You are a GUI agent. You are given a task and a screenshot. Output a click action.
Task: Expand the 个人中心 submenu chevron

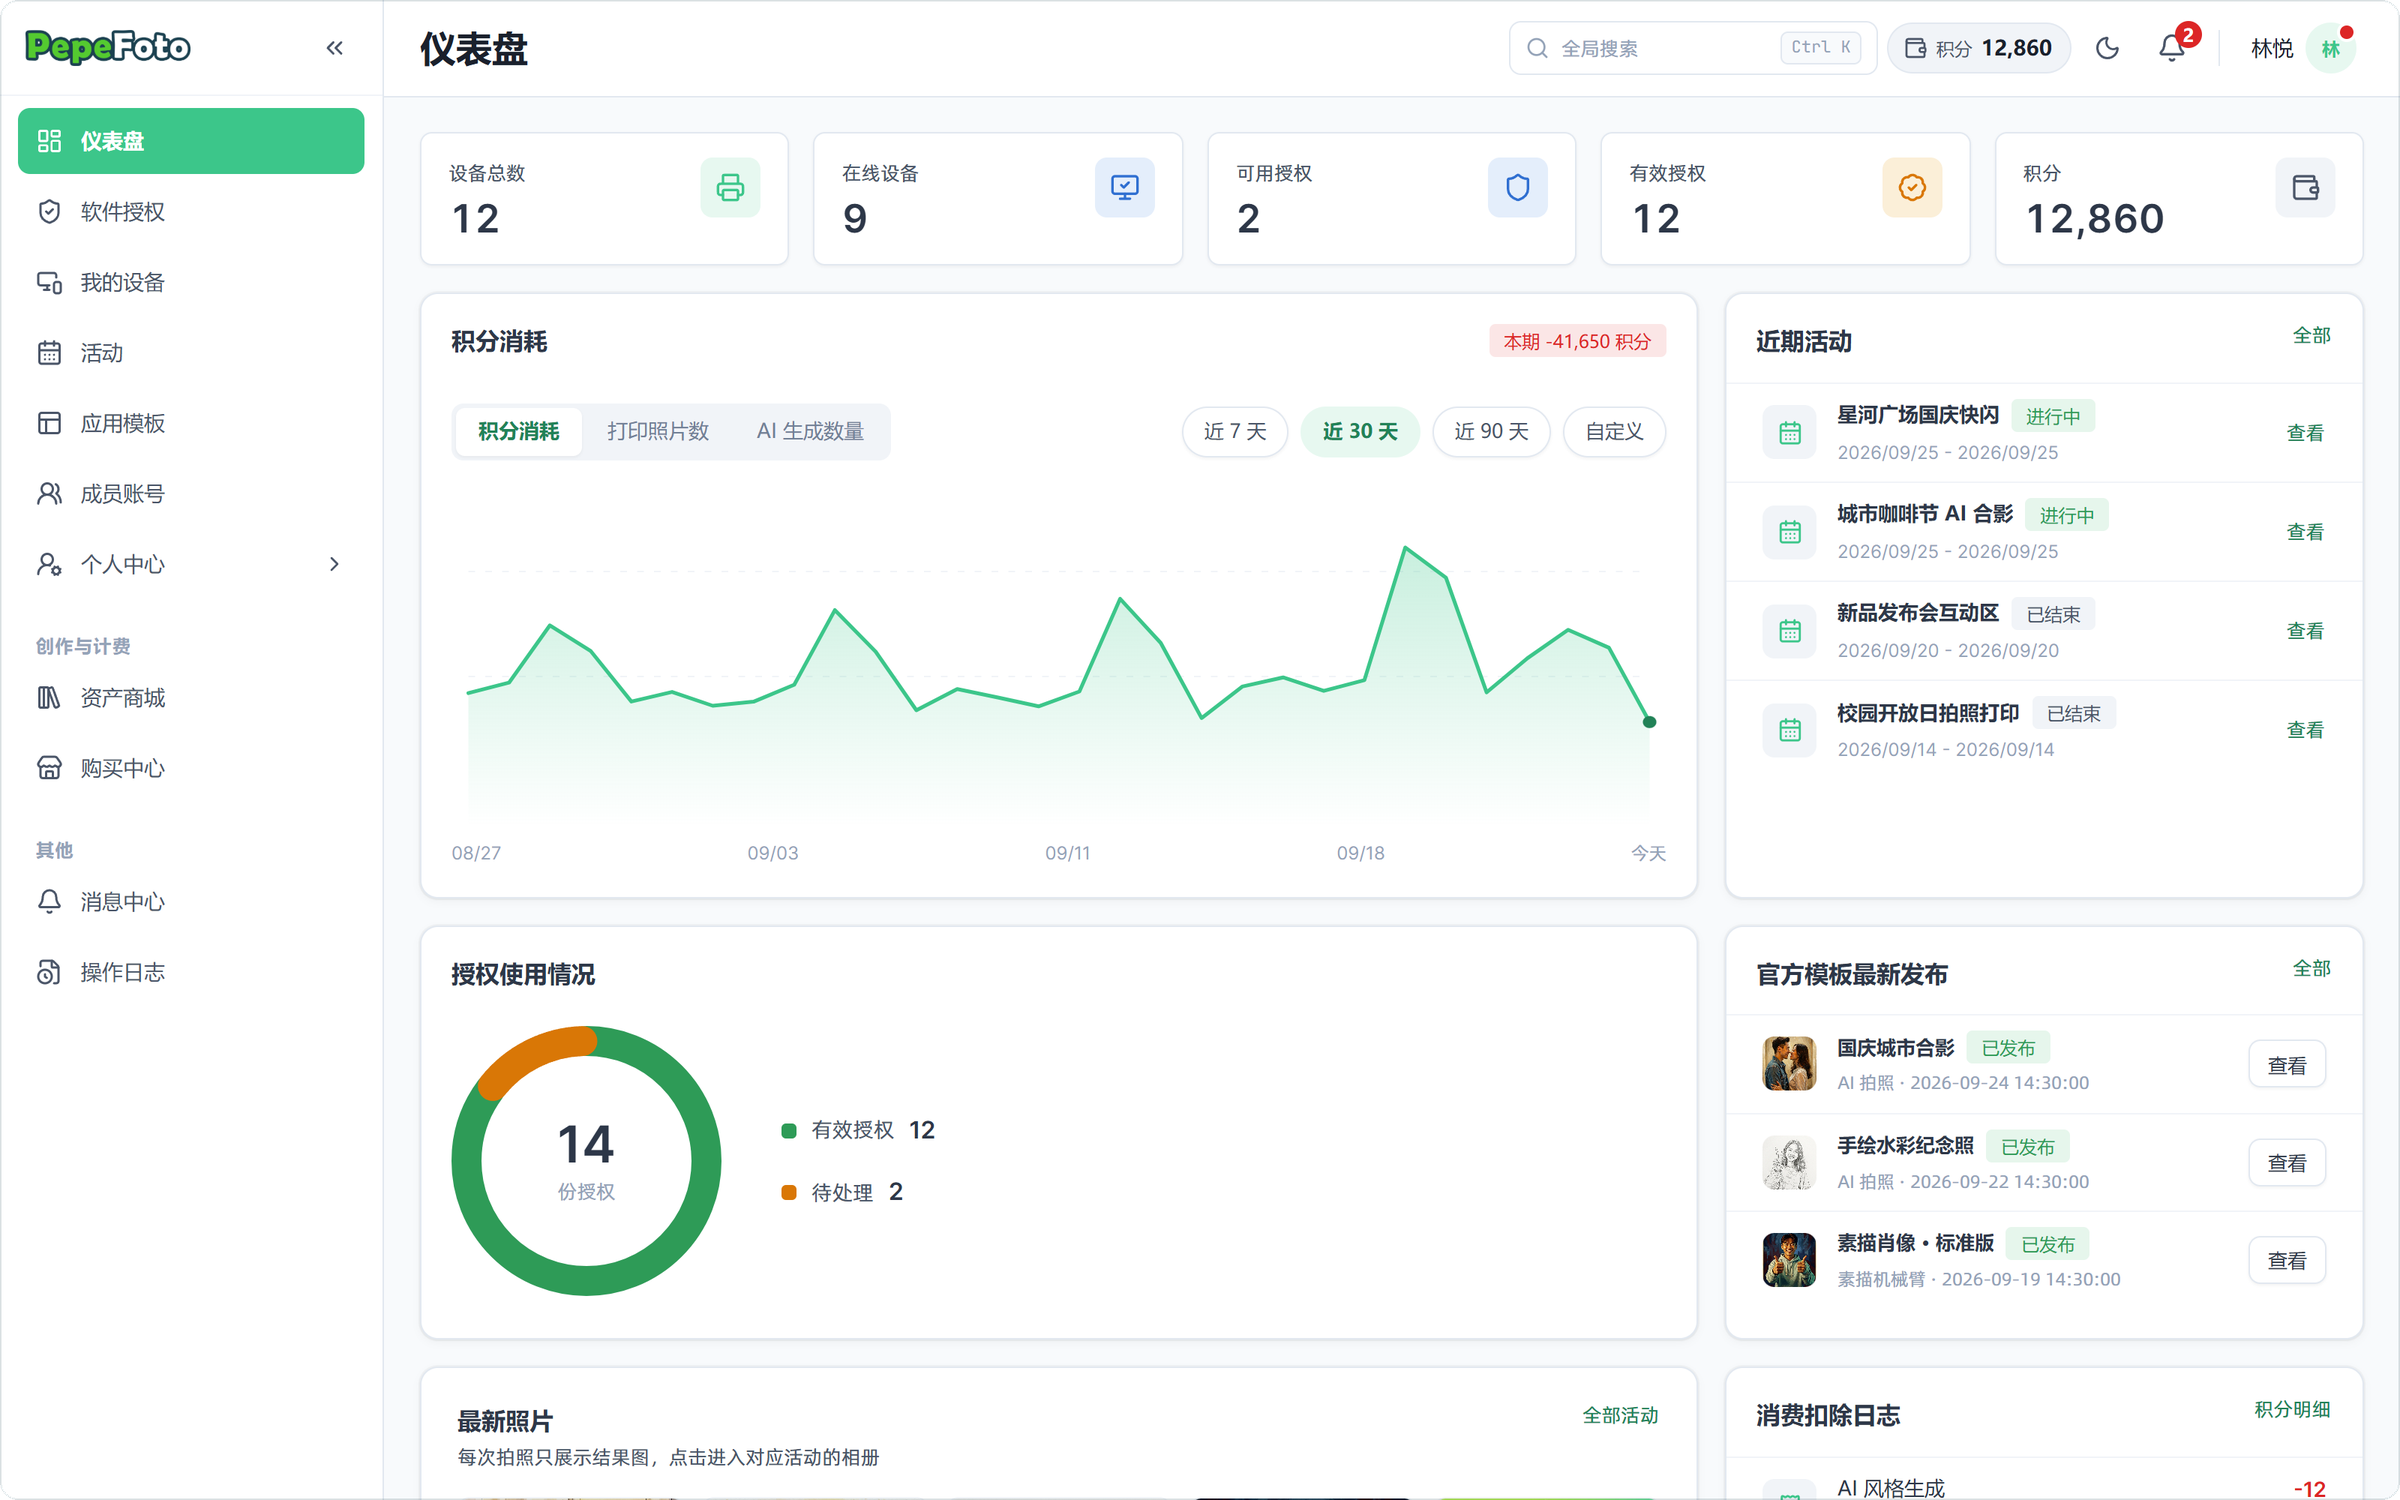(x=334, y=564)
